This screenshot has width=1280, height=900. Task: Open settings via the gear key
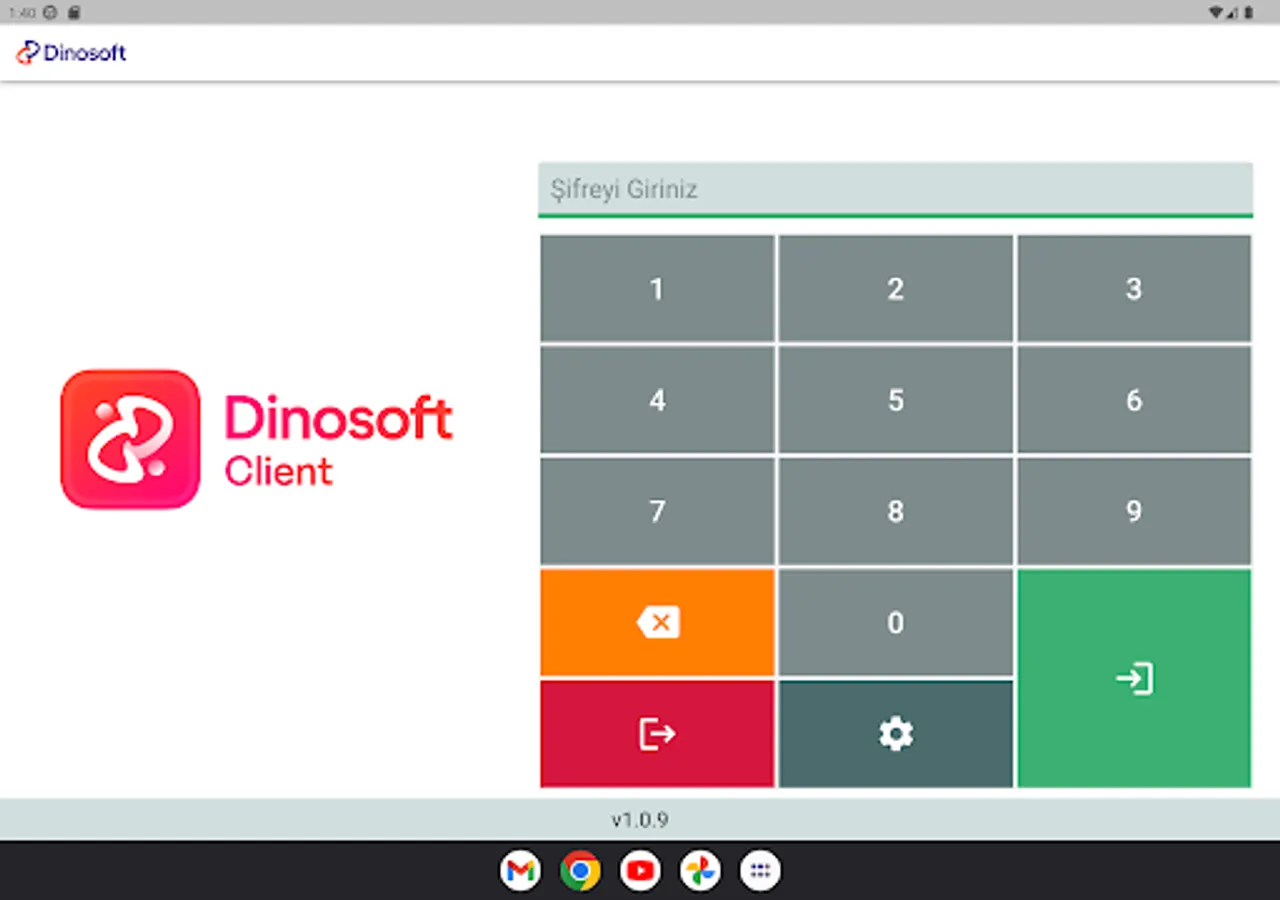(894, 734)
